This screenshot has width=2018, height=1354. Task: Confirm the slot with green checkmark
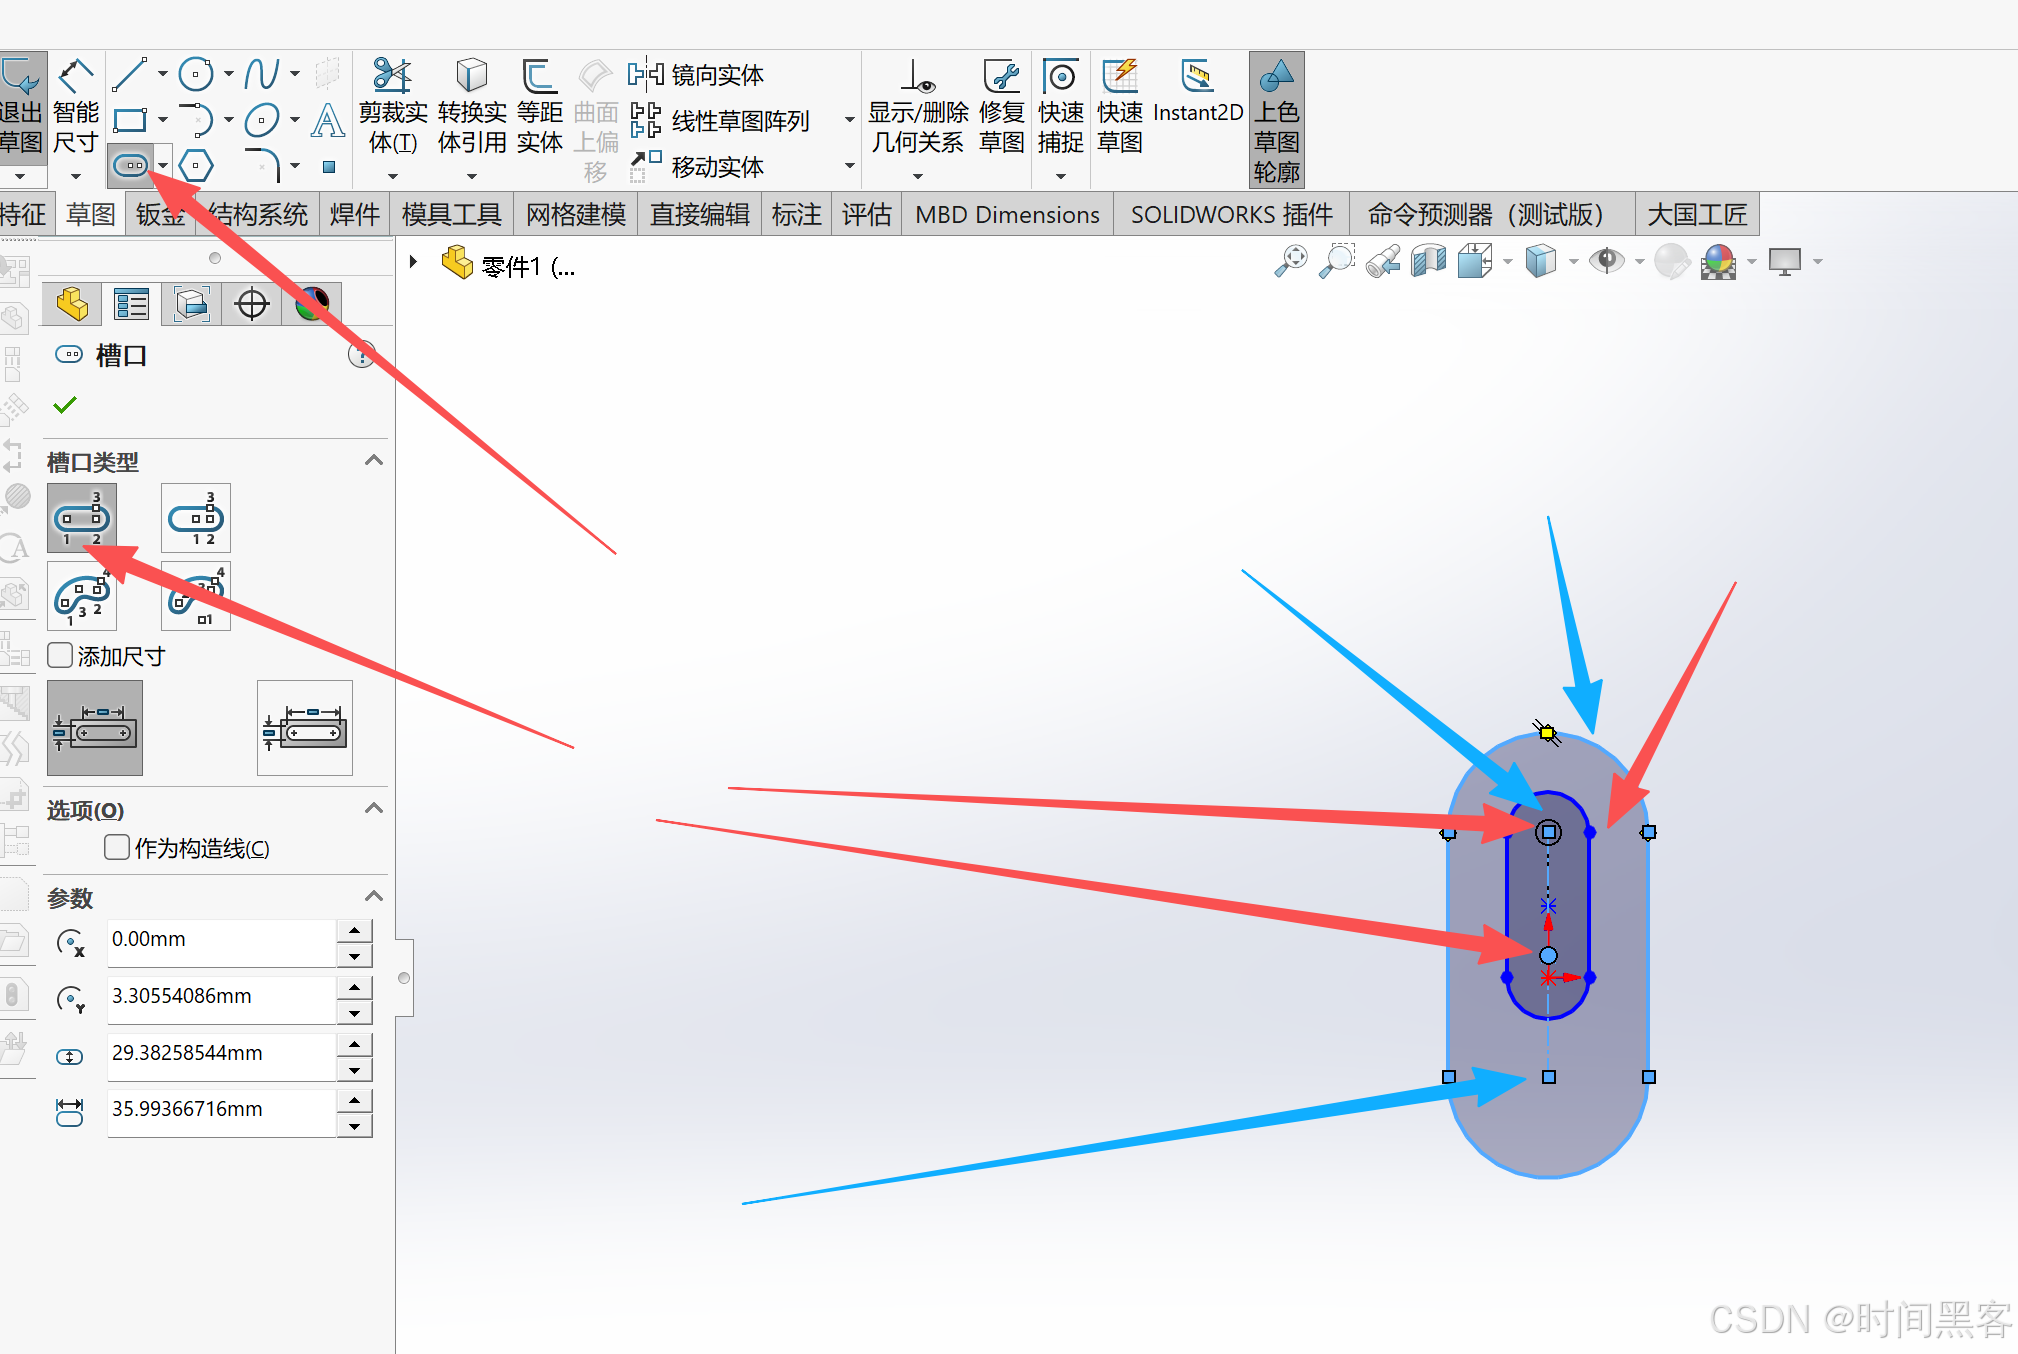(x=65, y=405)
